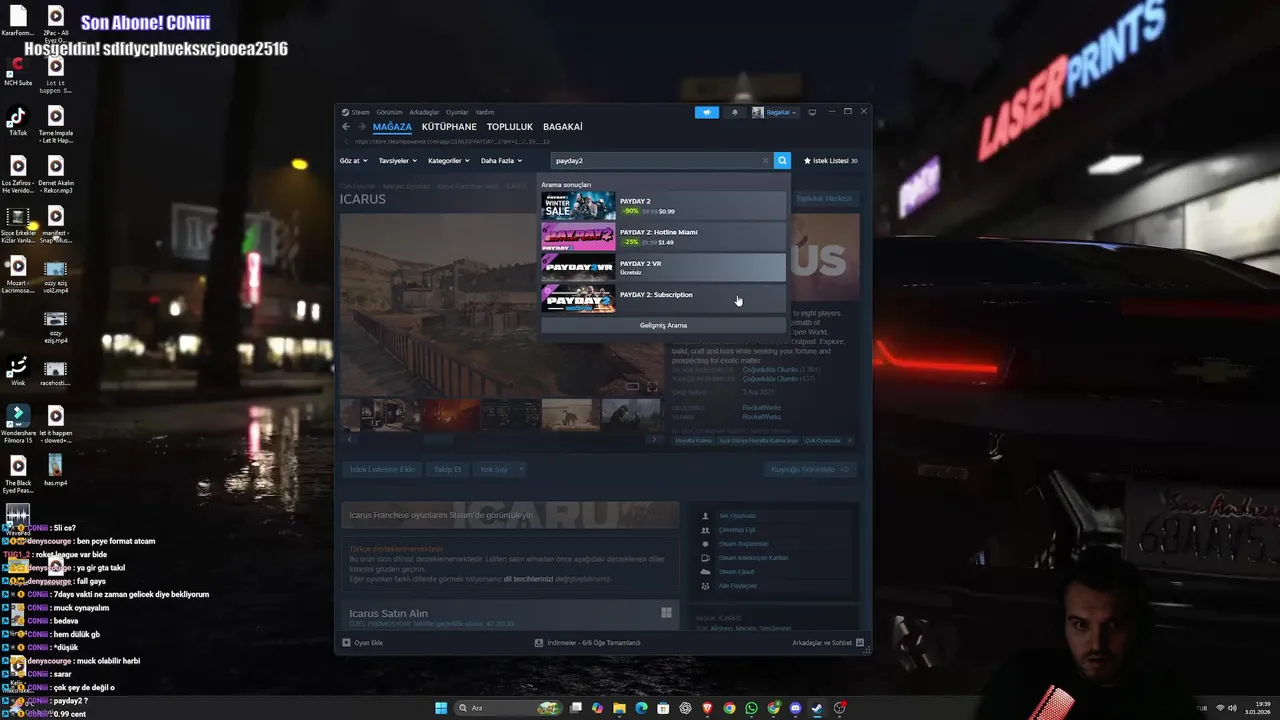Switch to the BAGAKAİ profile tab
The height and width of the screenshot is (720, 1280).
[563, 127]
